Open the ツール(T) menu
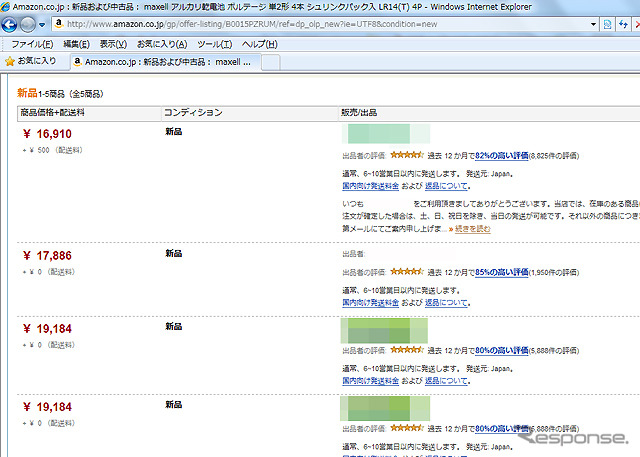The height and width of the screenshot is (457, 640). tap(215, 44)
